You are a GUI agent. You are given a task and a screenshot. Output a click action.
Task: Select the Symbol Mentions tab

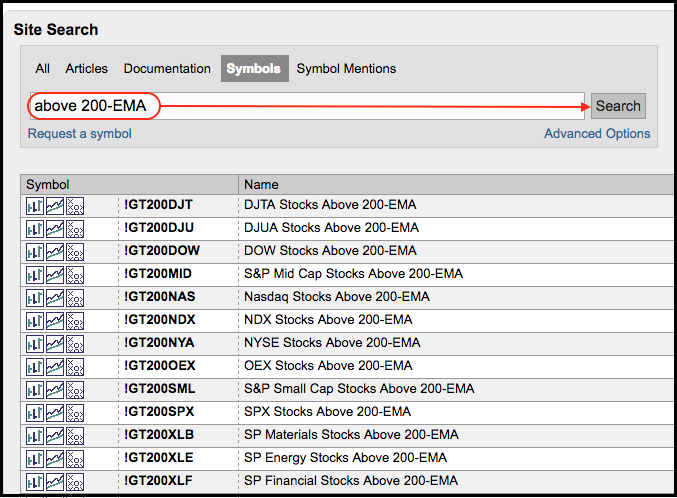(x=346, y=69)
